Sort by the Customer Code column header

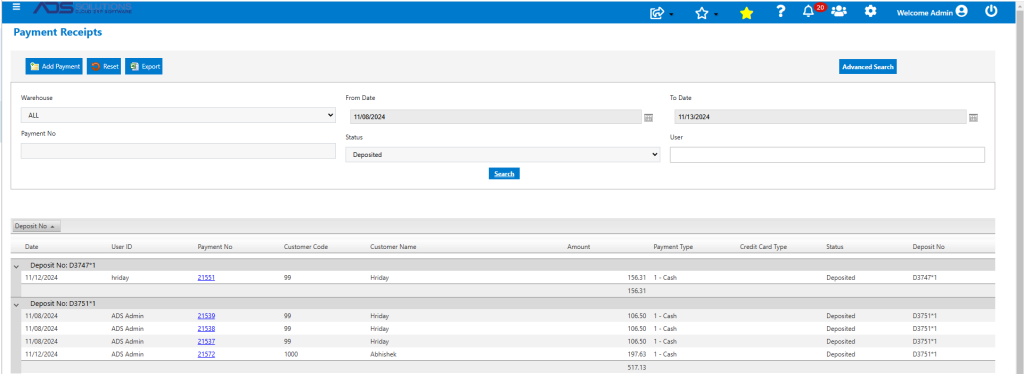pyautogui.click(x=306, y=247)
